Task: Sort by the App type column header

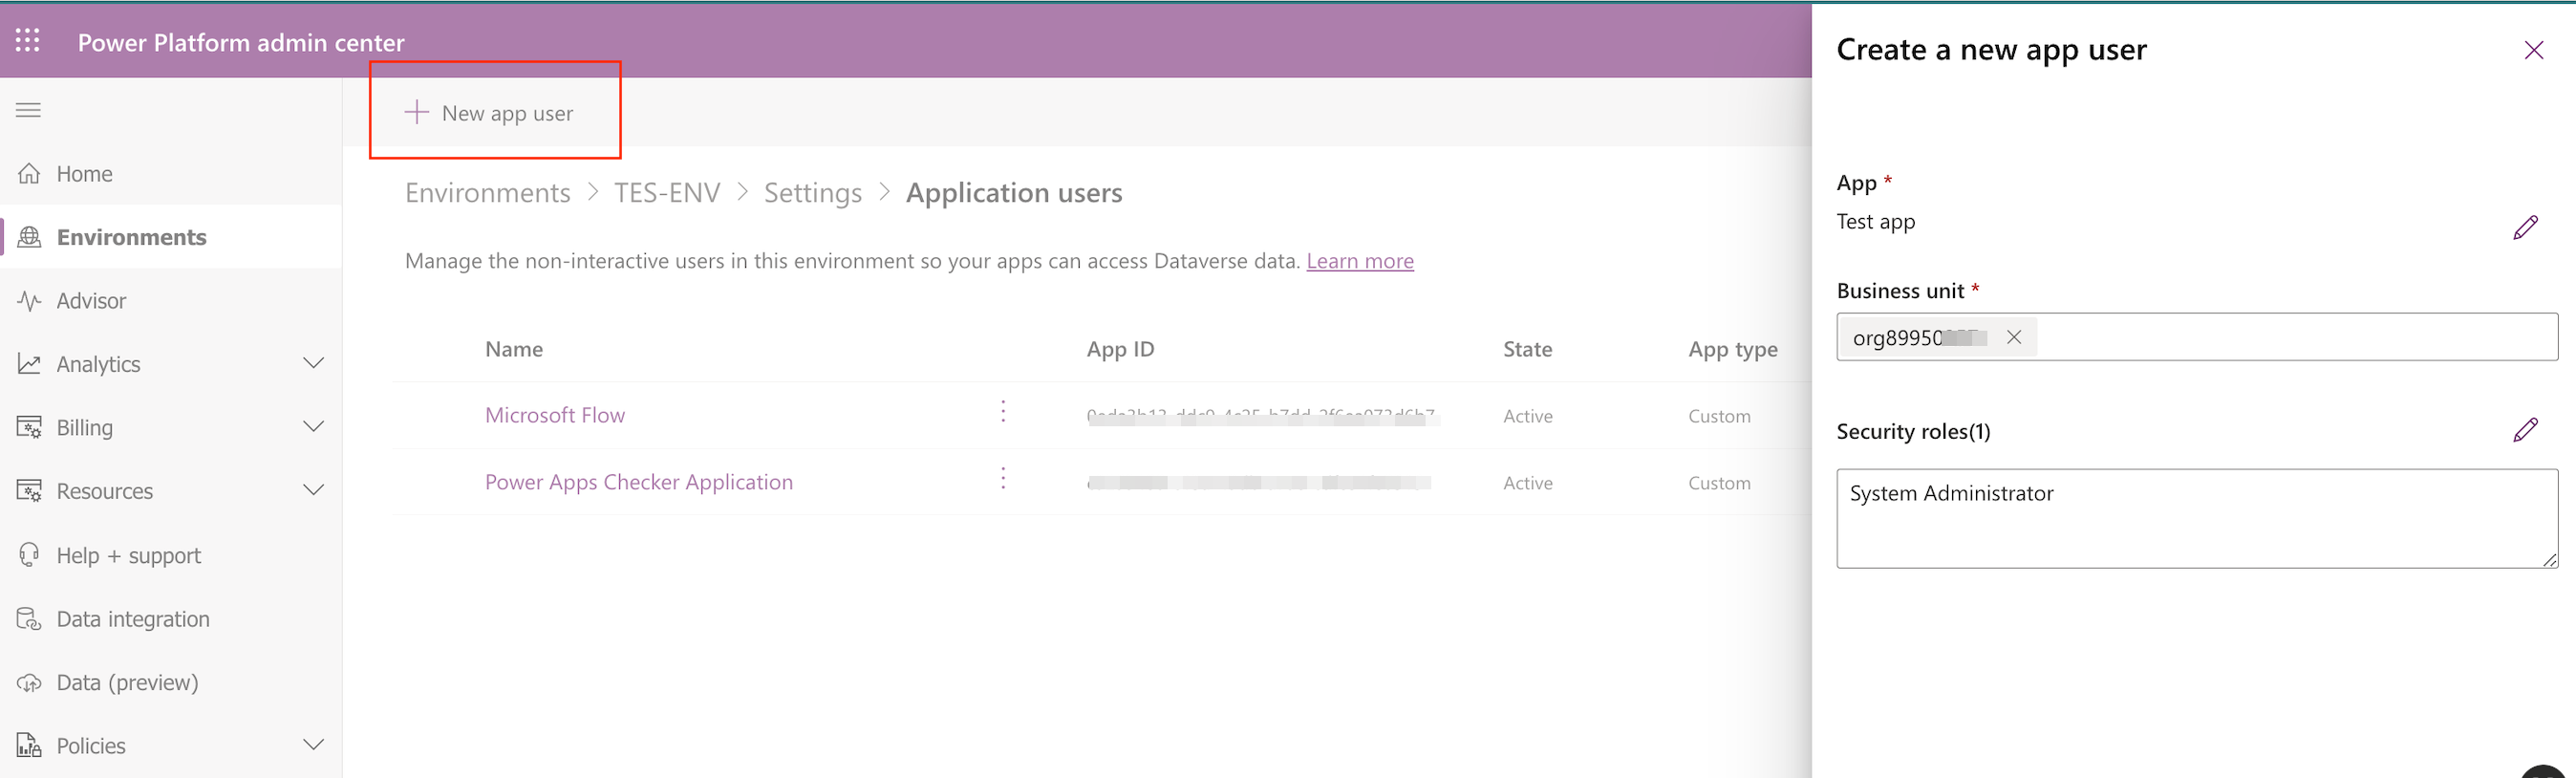Action: coord(1733,349)
